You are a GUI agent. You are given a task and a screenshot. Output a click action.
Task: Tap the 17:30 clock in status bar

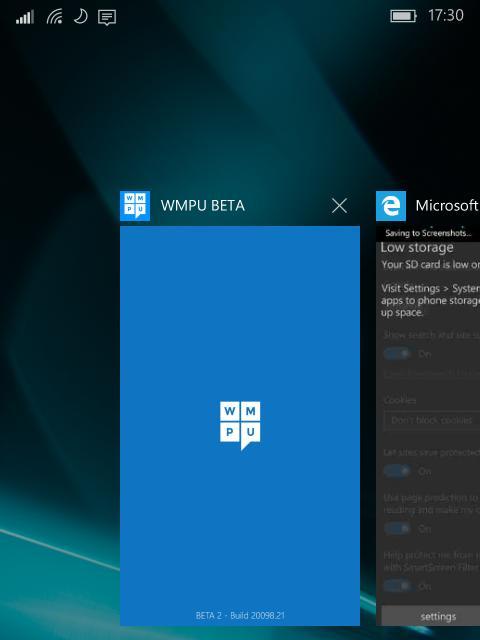coord(446,16)
